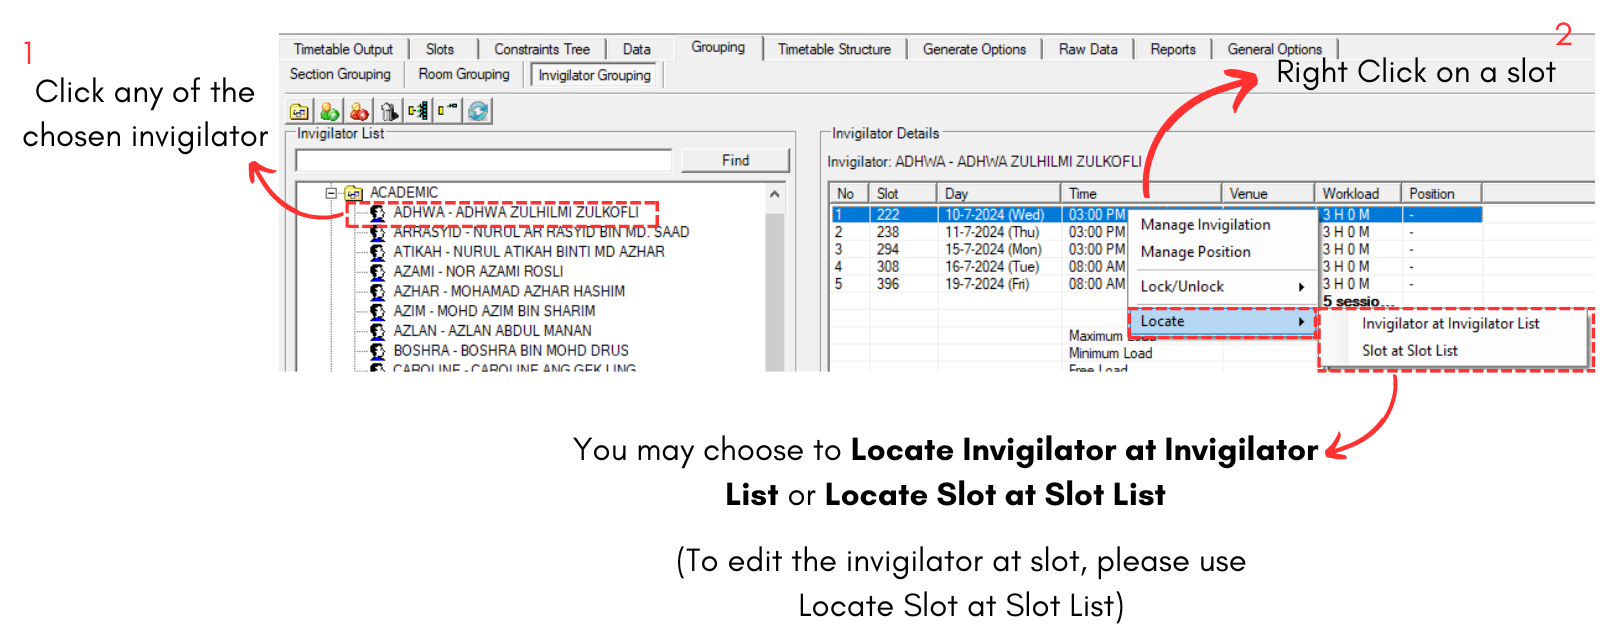Image resolution: width=1612 pixels, height=634 pixels.
Task: Click the tree-structure toolbar icon
Action: 418,111
